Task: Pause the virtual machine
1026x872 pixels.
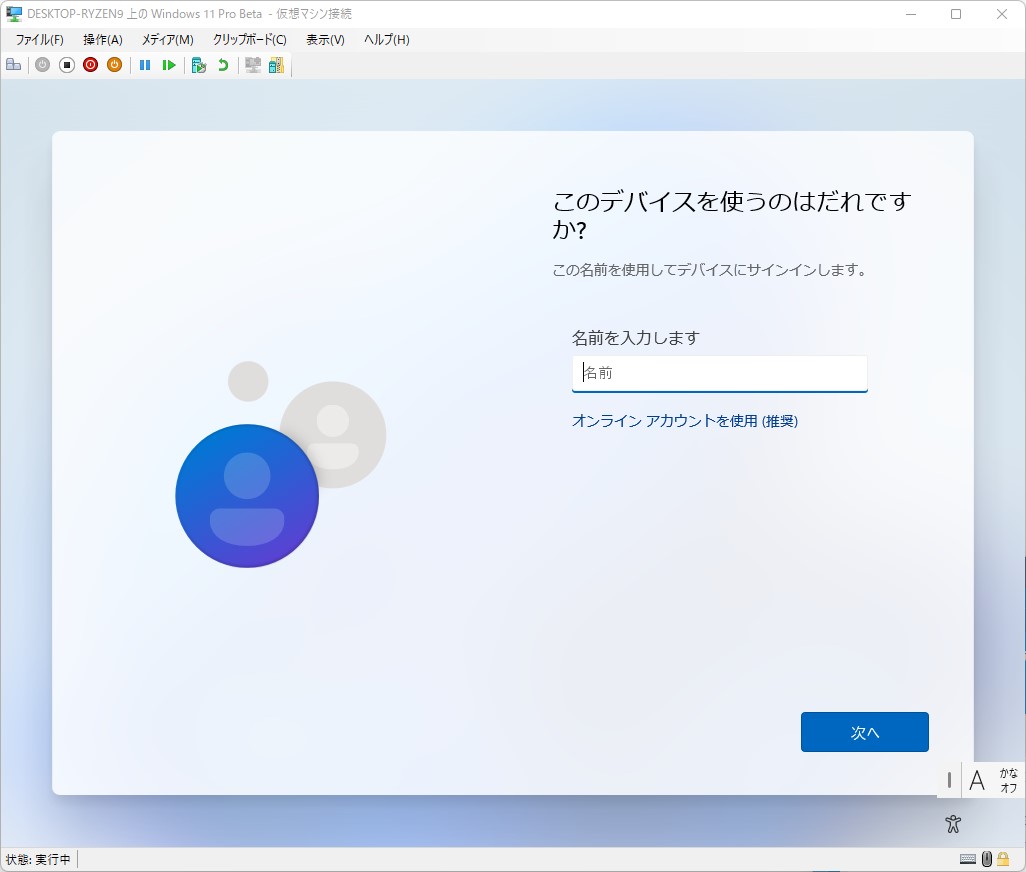Action: [x=145, y=64]
